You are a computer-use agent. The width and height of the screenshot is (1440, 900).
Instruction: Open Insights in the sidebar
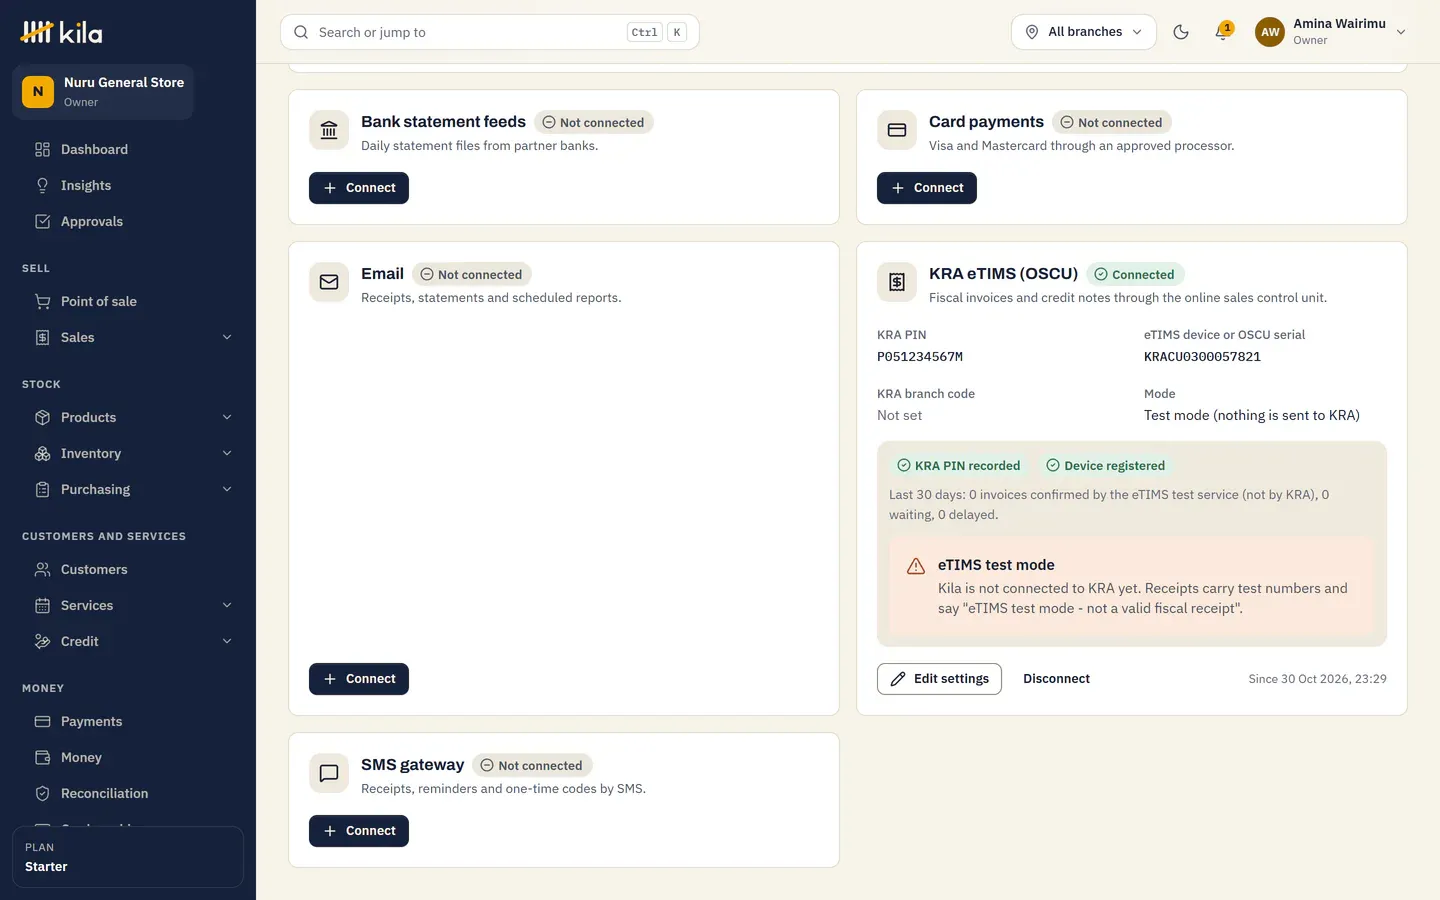tap(128, 185)
